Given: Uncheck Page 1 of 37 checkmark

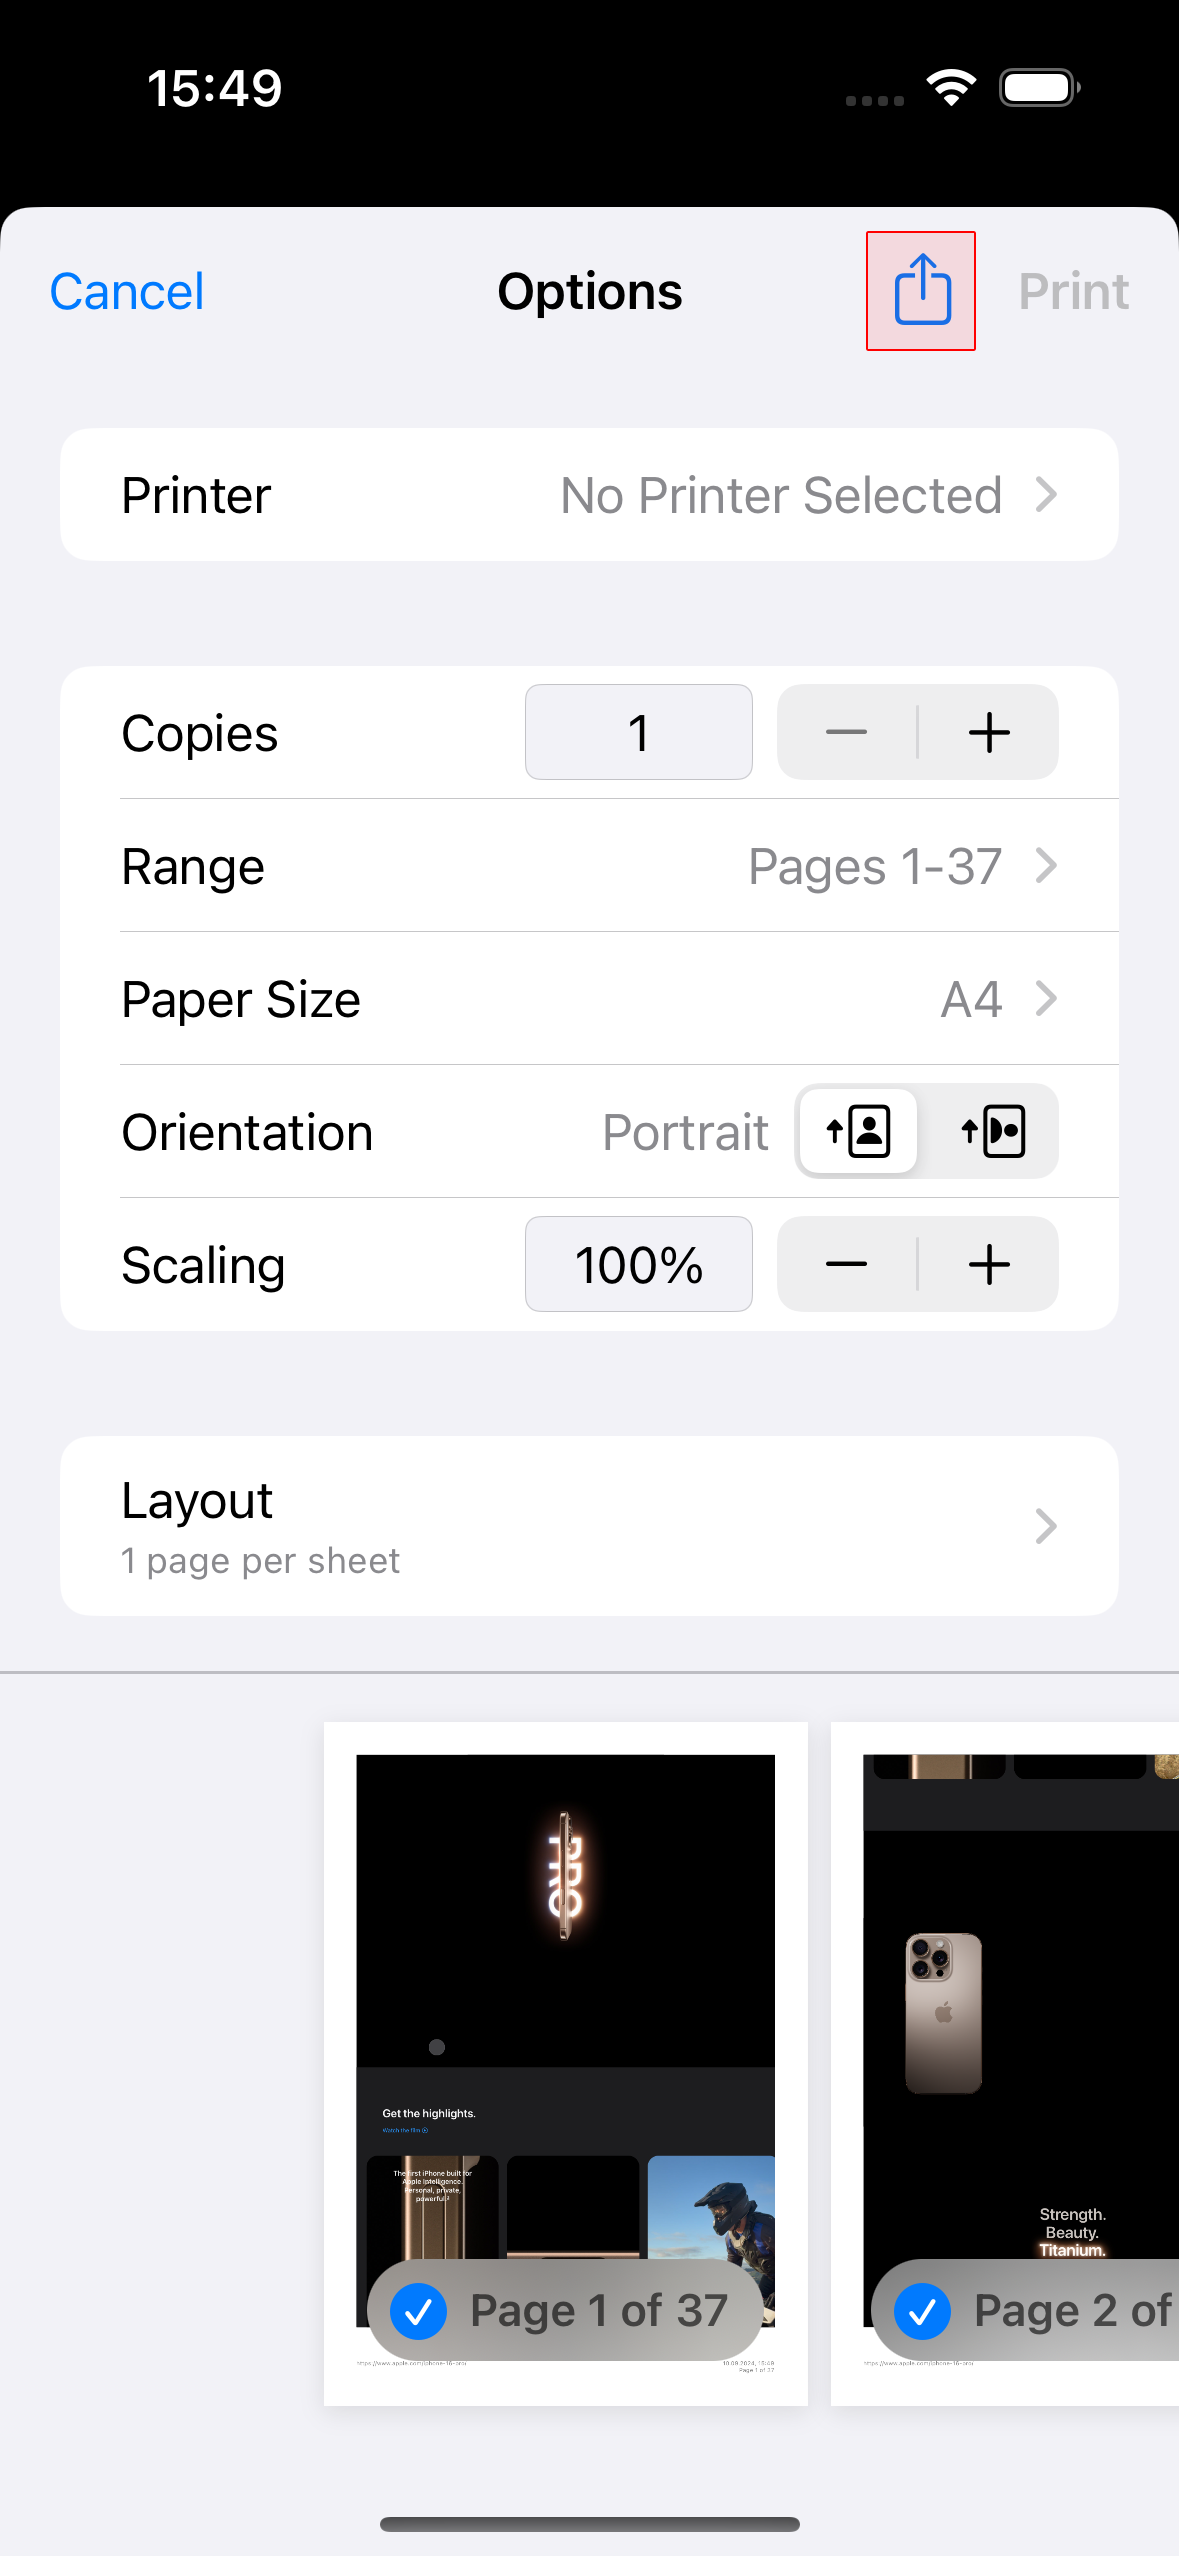Looking at the screenshot, I should (419, 2311).
